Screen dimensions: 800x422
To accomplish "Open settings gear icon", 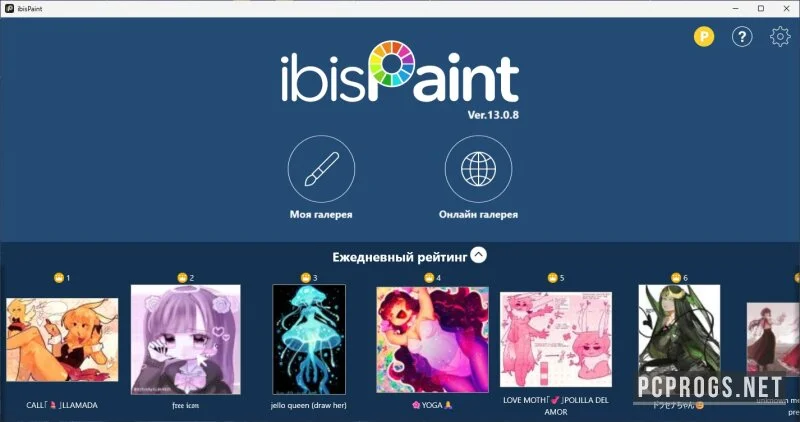I will pyautogui.click(x=780, y=37).
